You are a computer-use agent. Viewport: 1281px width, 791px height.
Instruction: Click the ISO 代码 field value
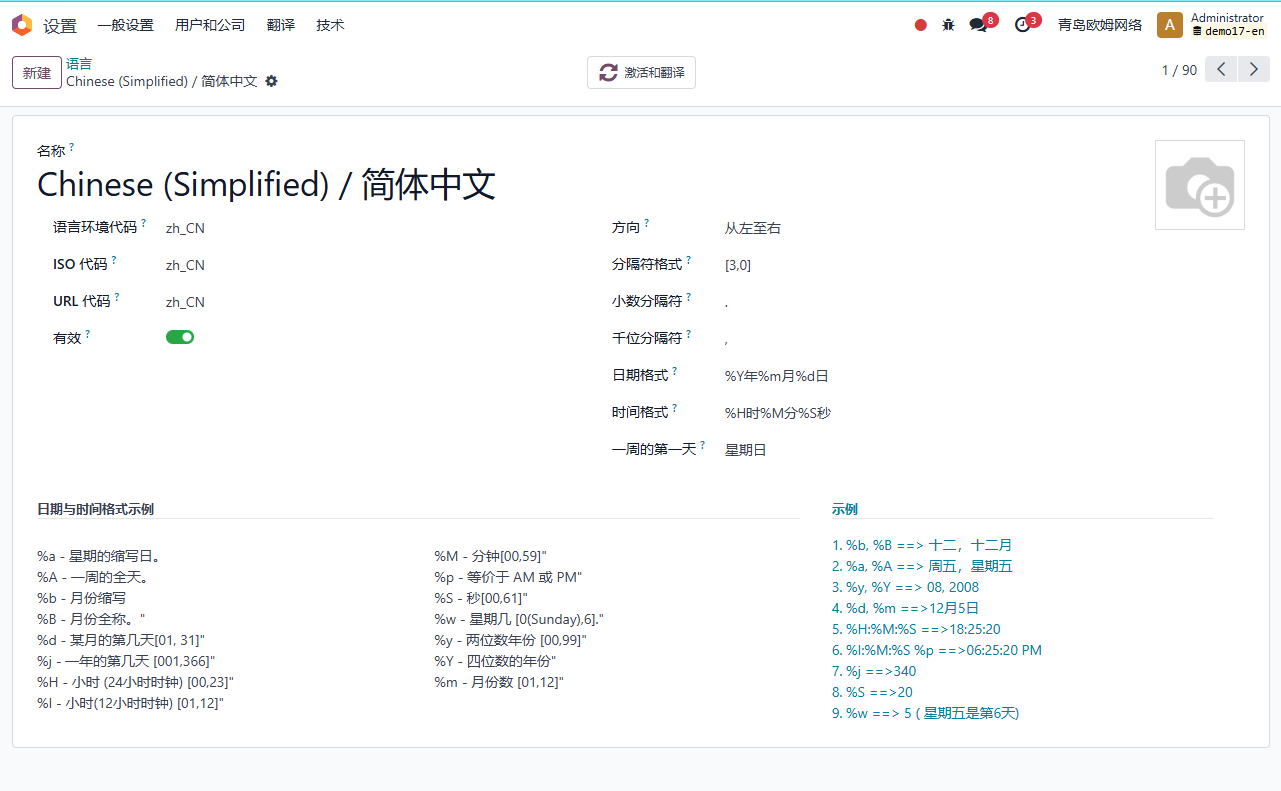(185, 265)
